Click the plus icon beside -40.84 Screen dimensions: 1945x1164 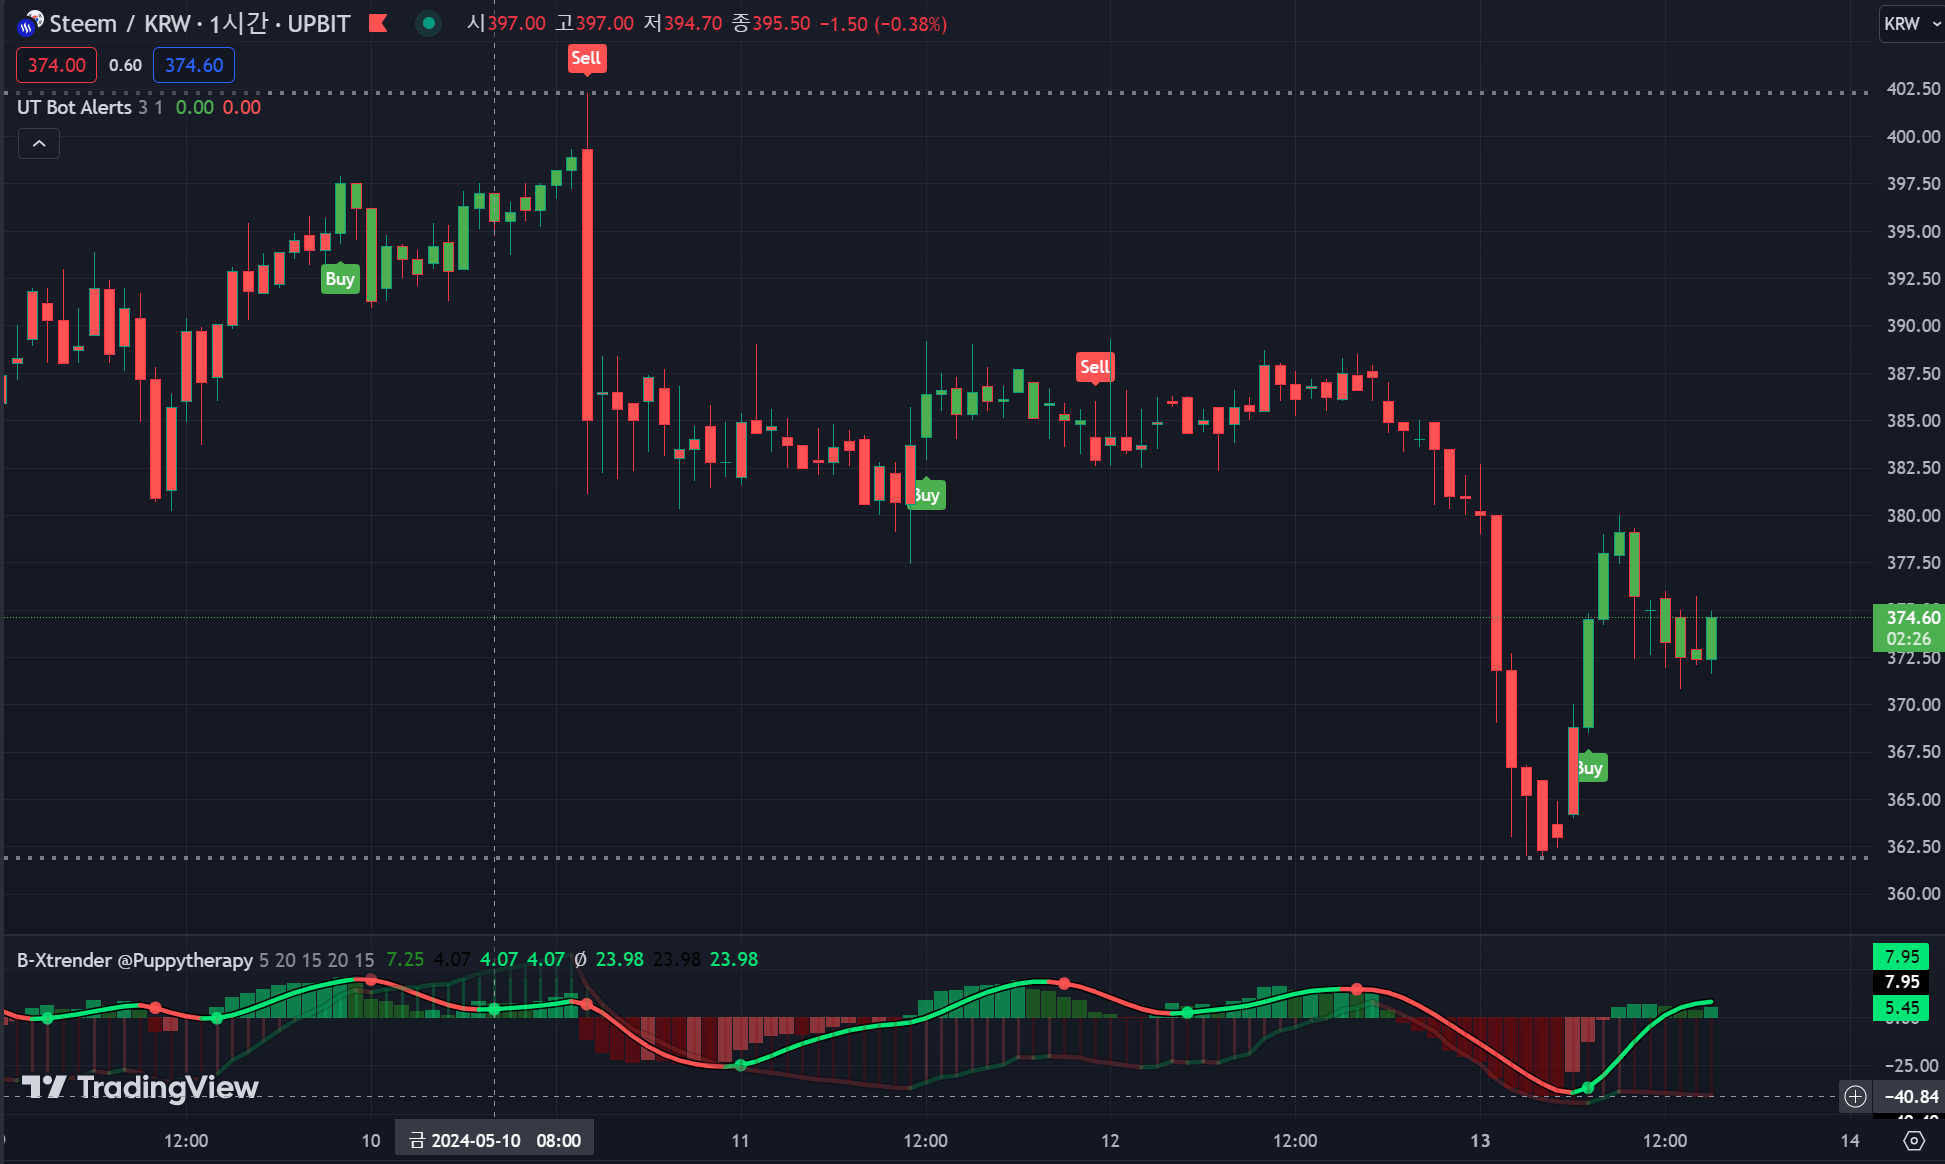tap(1856, 1096)
